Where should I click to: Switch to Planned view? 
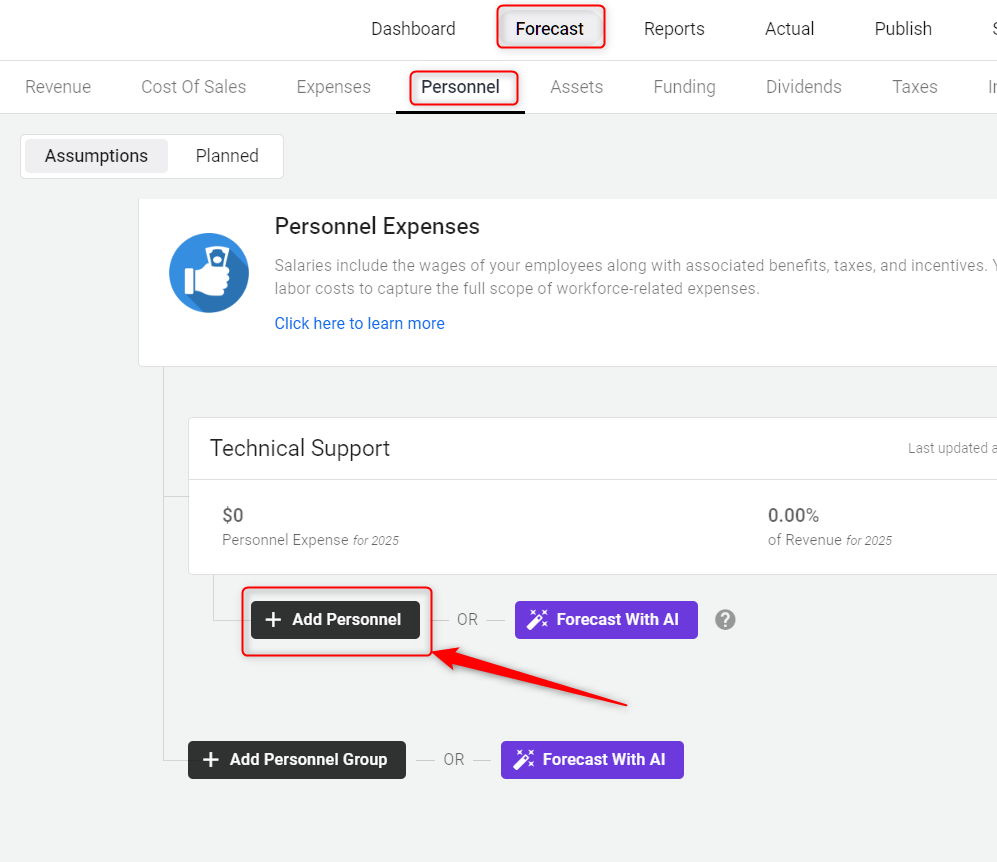point(227,156)
